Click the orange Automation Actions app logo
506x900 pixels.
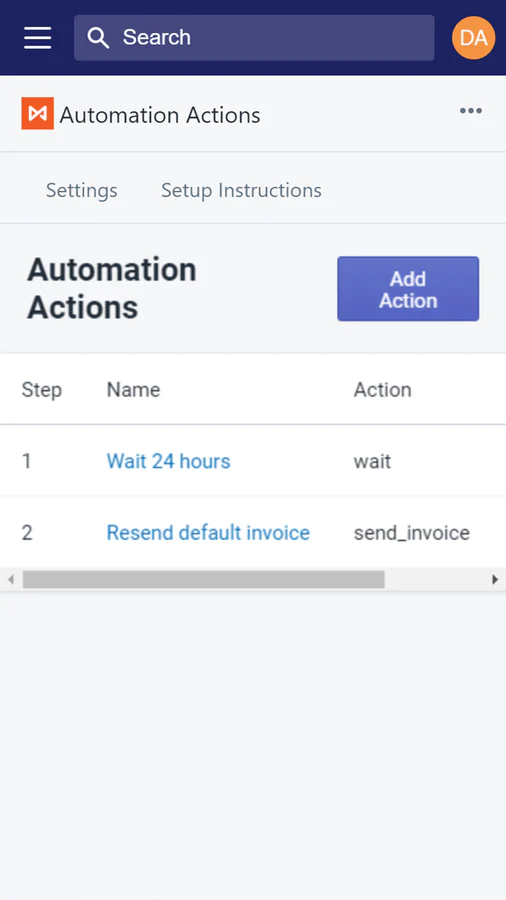[37, 113]
